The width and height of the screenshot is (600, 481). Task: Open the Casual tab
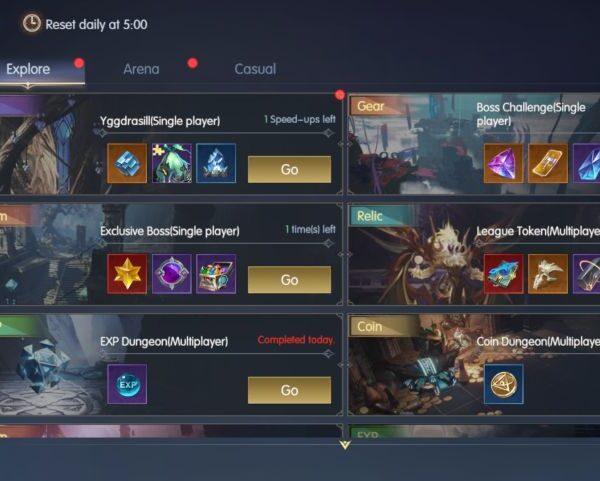coord(255,69)
